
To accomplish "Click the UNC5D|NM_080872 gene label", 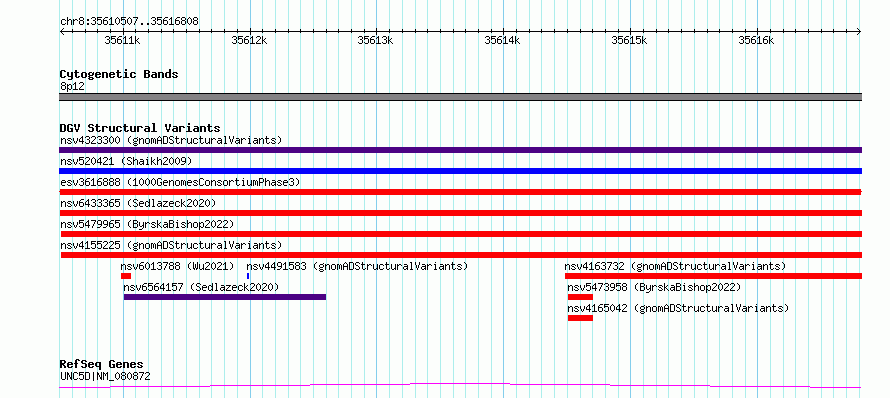I will 105,376.
